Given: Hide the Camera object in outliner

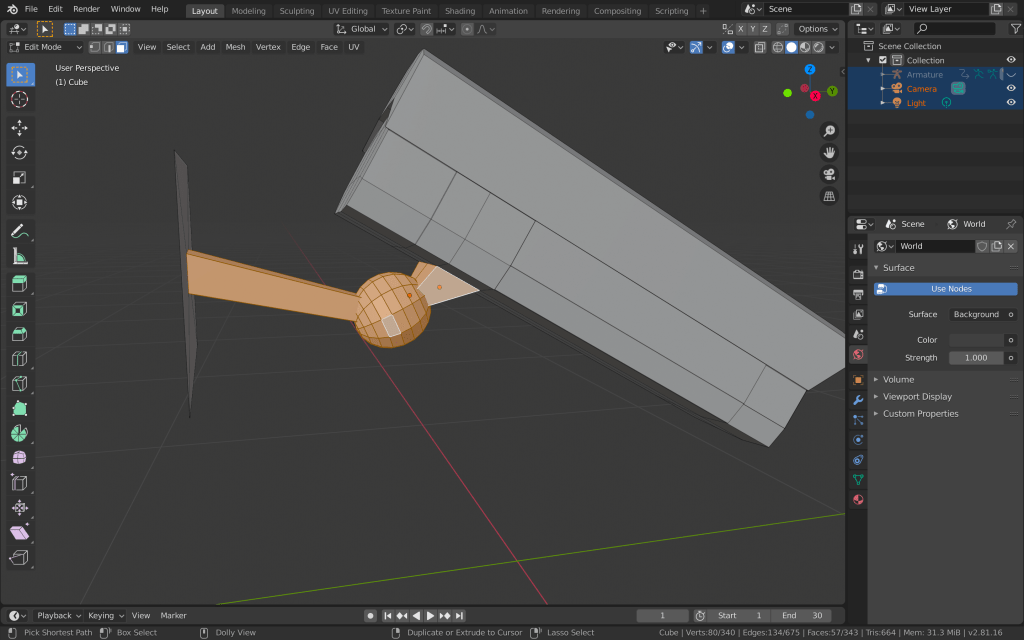Looking at the screenshot, I should pyautogui.click(x=1010, y=88).
